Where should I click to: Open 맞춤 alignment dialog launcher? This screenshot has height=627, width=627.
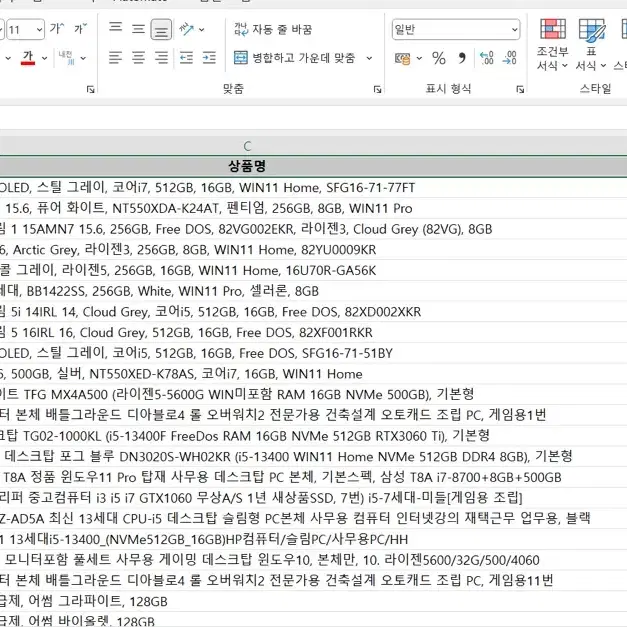click(x=377, y=89)
